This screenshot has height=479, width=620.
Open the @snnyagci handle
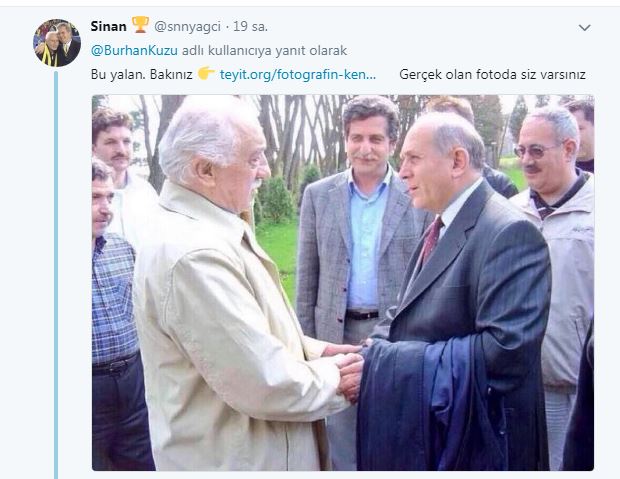click(187, 27)
